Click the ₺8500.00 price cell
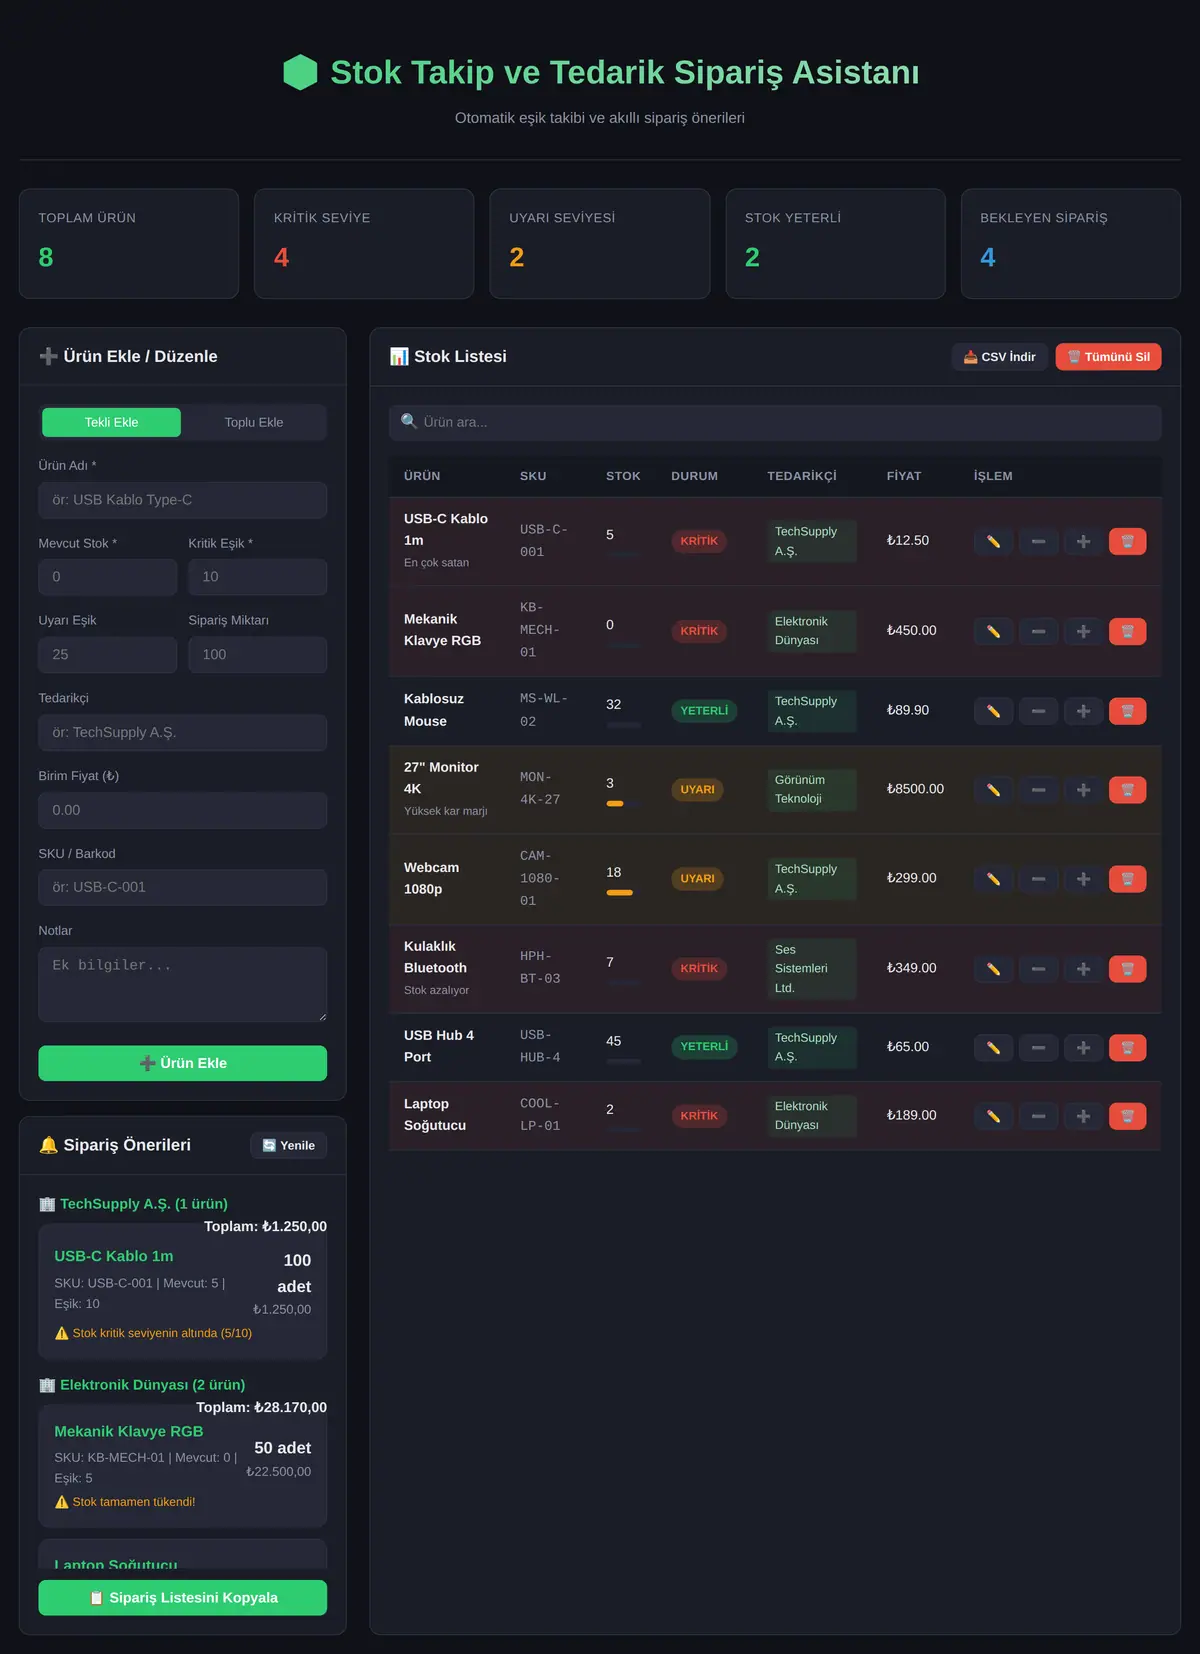This screenshot has height=1654, width=1200. (x=915, y=789)
